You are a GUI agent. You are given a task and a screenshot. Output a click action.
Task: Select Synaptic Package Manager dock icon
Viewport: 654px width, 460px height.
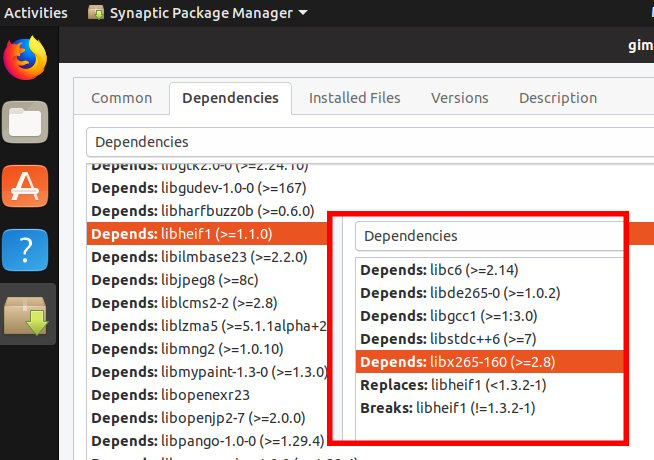point(26,315)
